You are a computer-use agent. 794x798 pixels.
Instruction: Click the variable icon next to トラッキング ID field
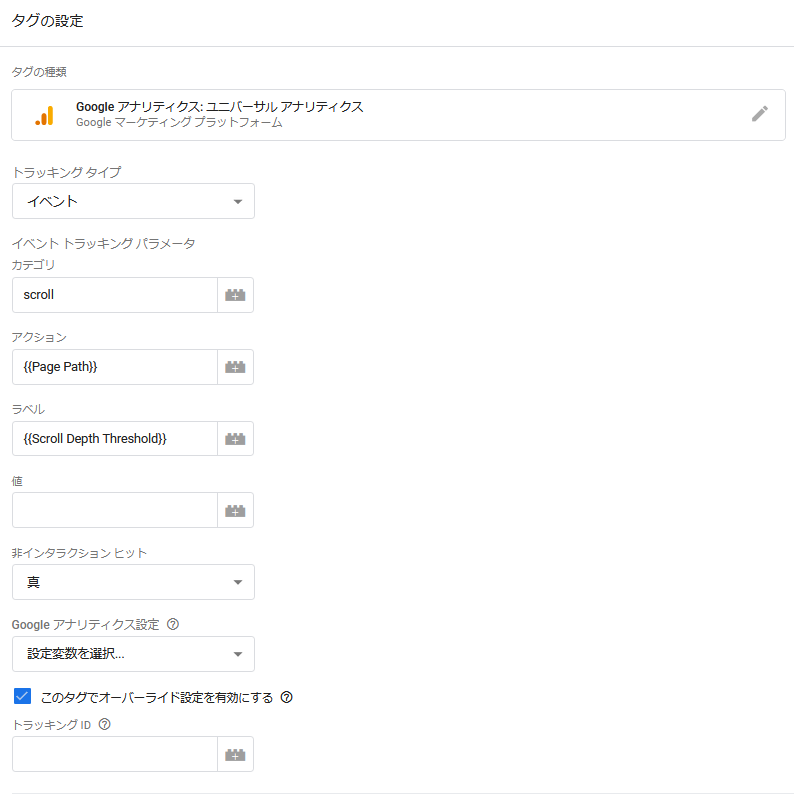235,754
